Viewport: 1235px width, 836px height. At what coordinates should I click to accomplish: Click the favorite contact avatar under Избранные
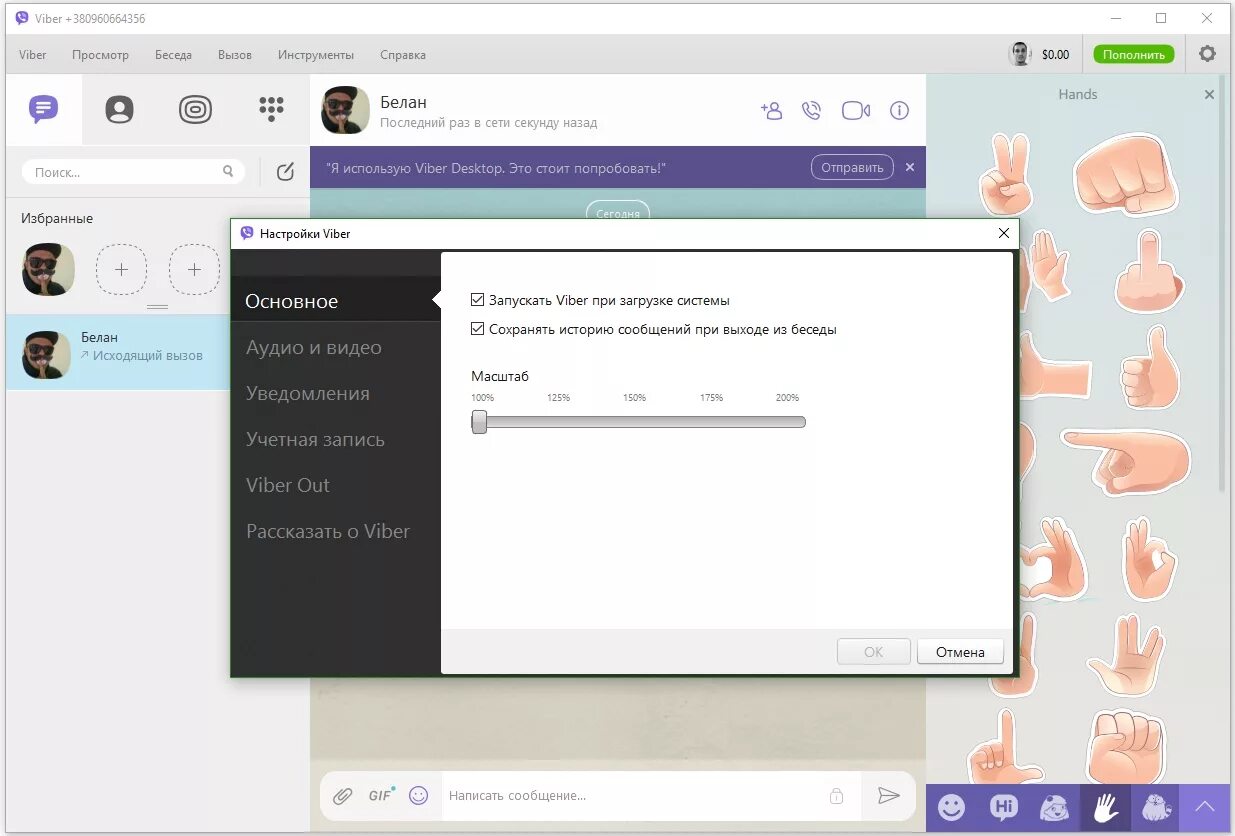[x=48, y=269]
